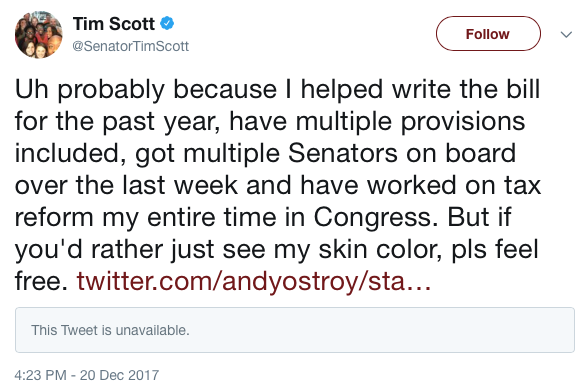Open the twitter.com/andyostroy/sta... link
Screen dimensions: 586x392
pyautogui.click(x=254, y=281)
